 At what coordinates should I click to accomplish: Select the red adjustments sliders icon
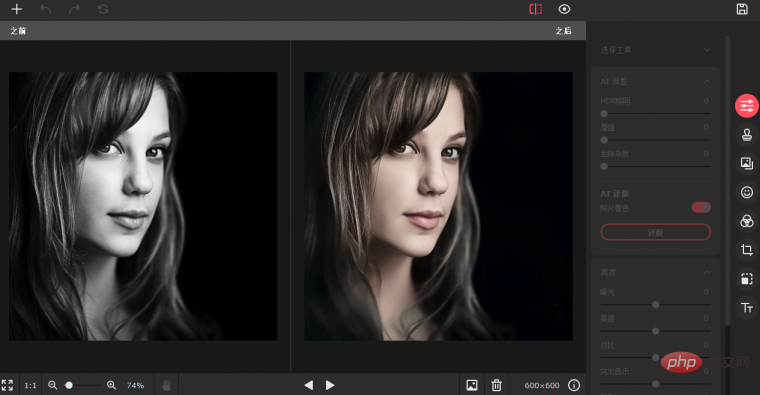[x=746, y=106]
